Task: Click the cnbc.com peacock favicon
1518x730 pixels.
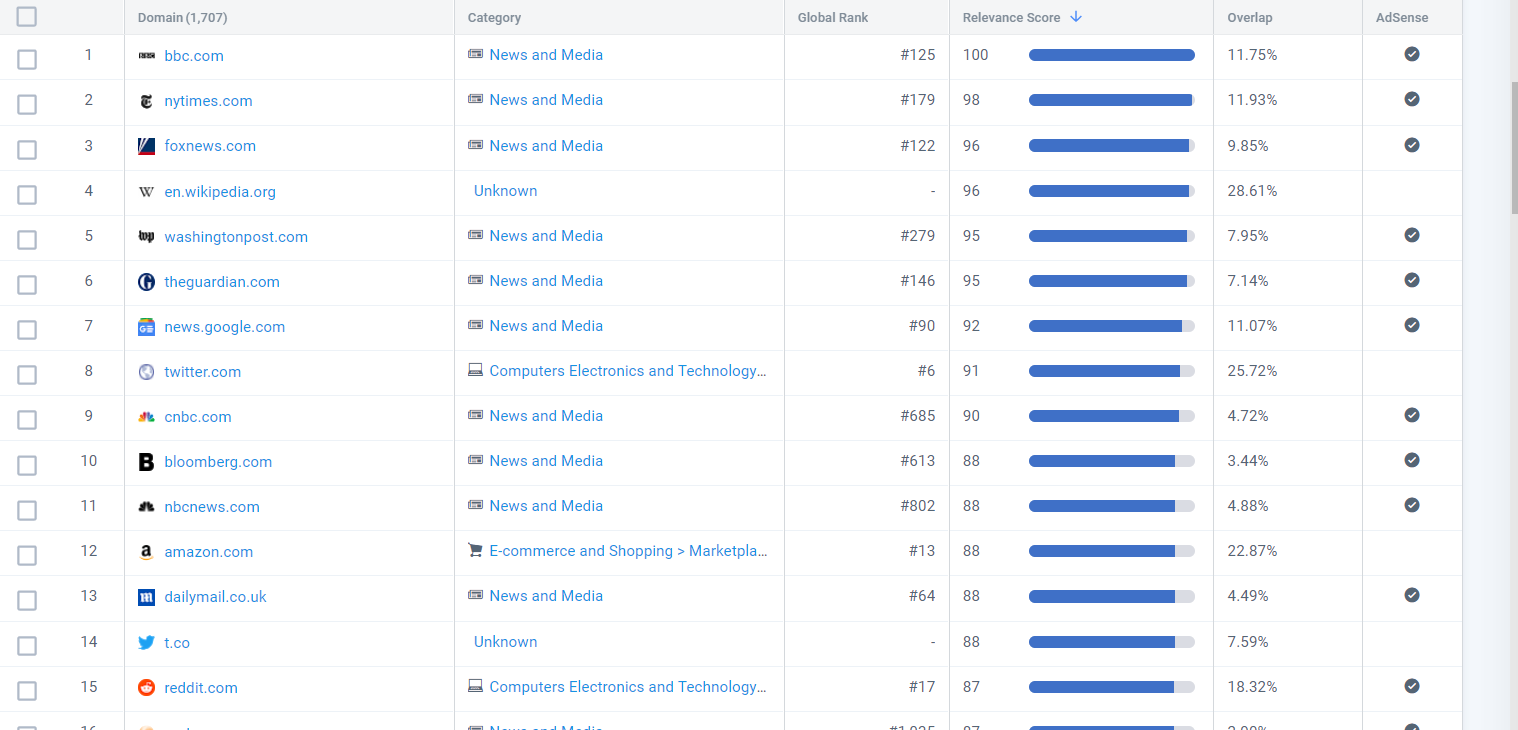Action: pos(146,417)
